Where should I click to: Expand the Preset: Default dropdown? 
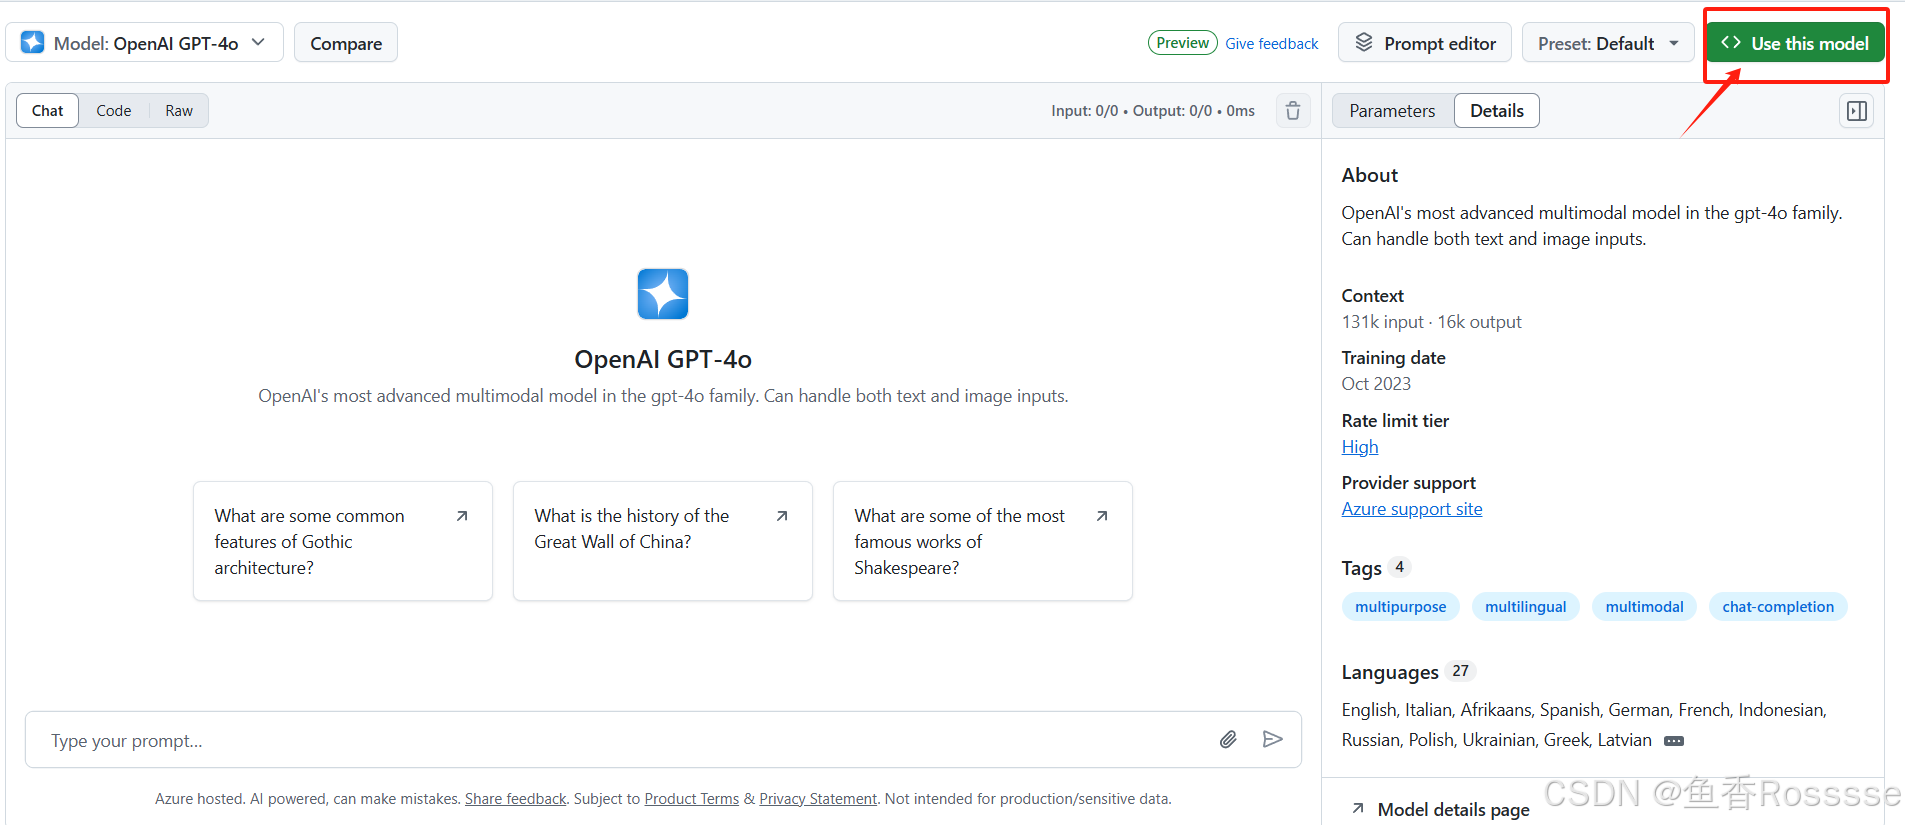click(x=1608, y=43)
